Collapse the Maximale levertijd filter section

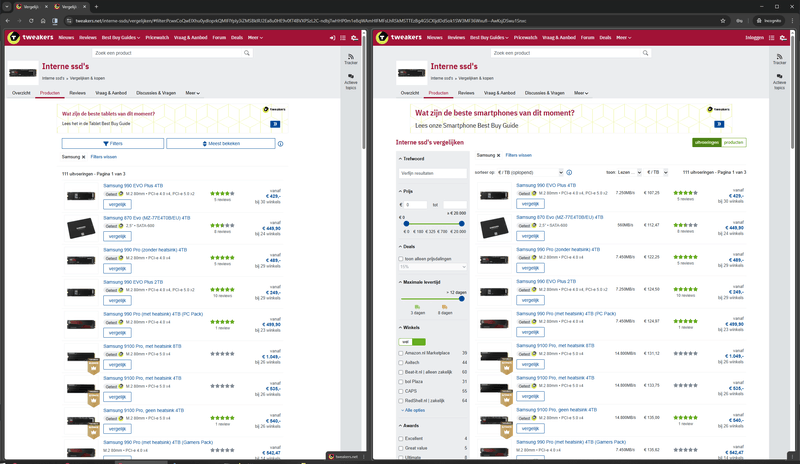(x=419, y=282)
